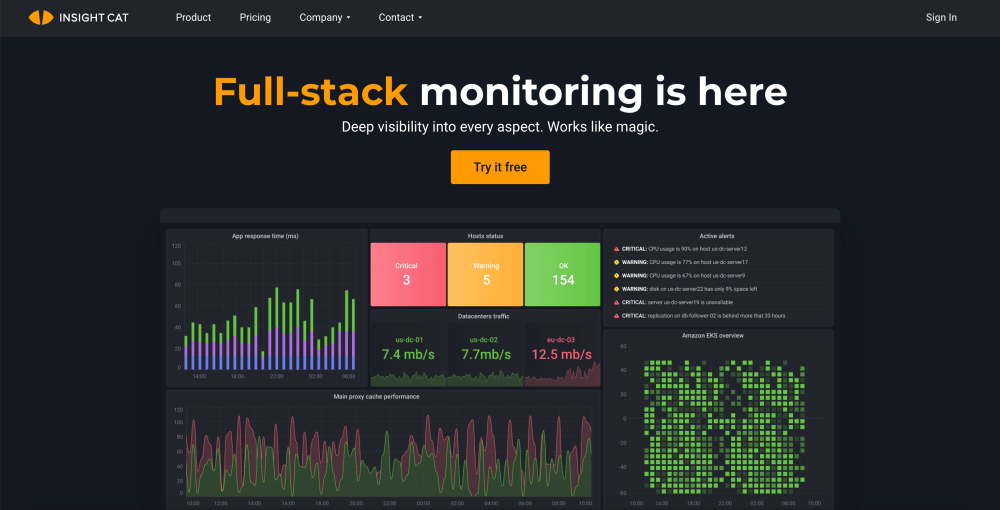Select the green OK hosts status tile

point(563,274)
